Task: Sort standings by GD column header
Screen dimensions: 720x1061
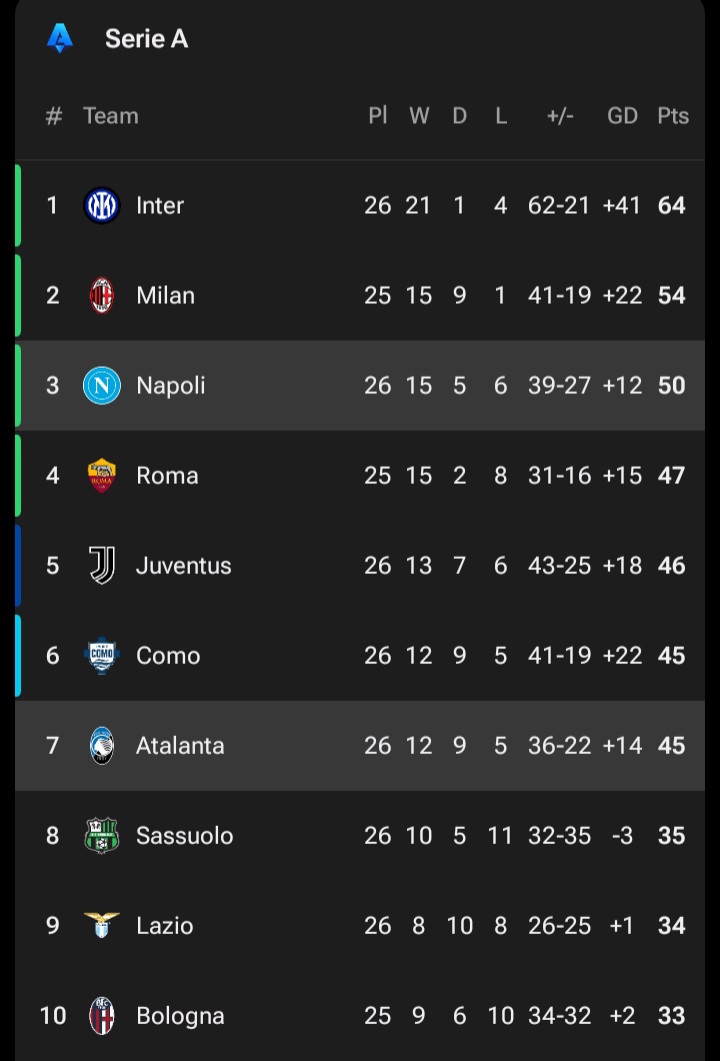Action: [622, 116]
